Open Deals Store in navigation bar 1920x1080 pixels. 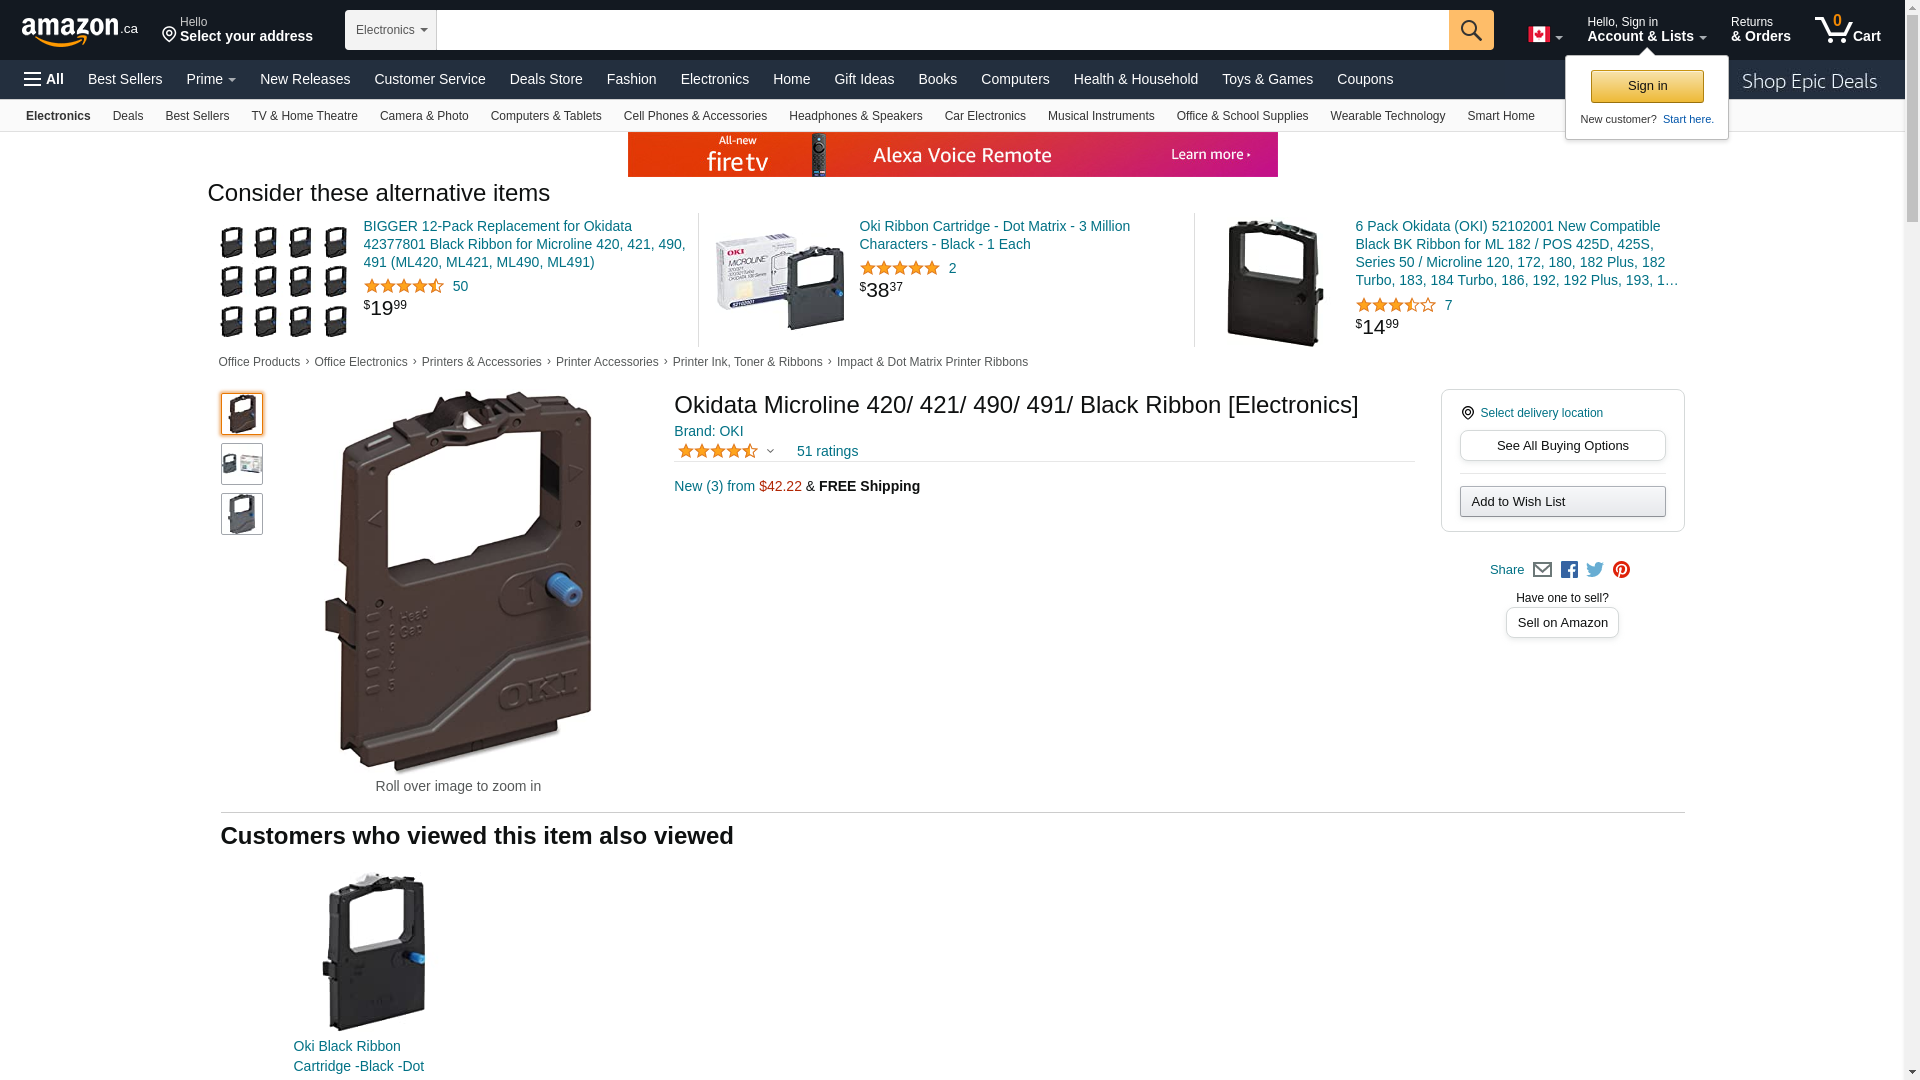(546, 79)
